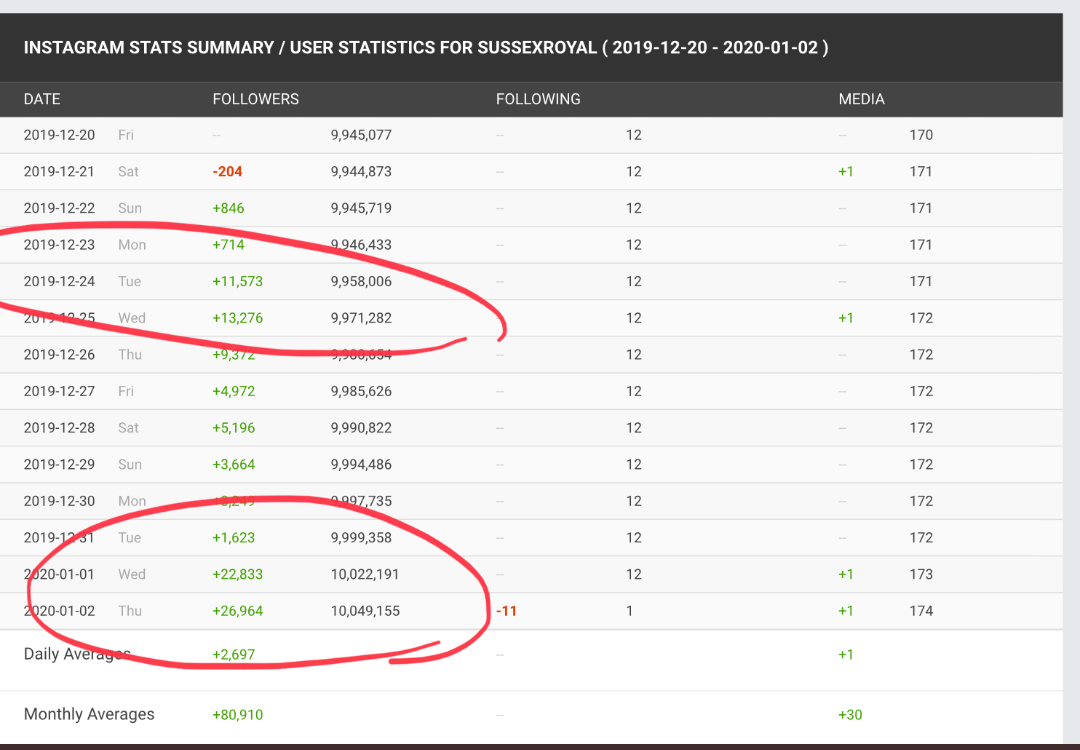
Task: Select the 2019-12-20 date cell
Action: 59,135
